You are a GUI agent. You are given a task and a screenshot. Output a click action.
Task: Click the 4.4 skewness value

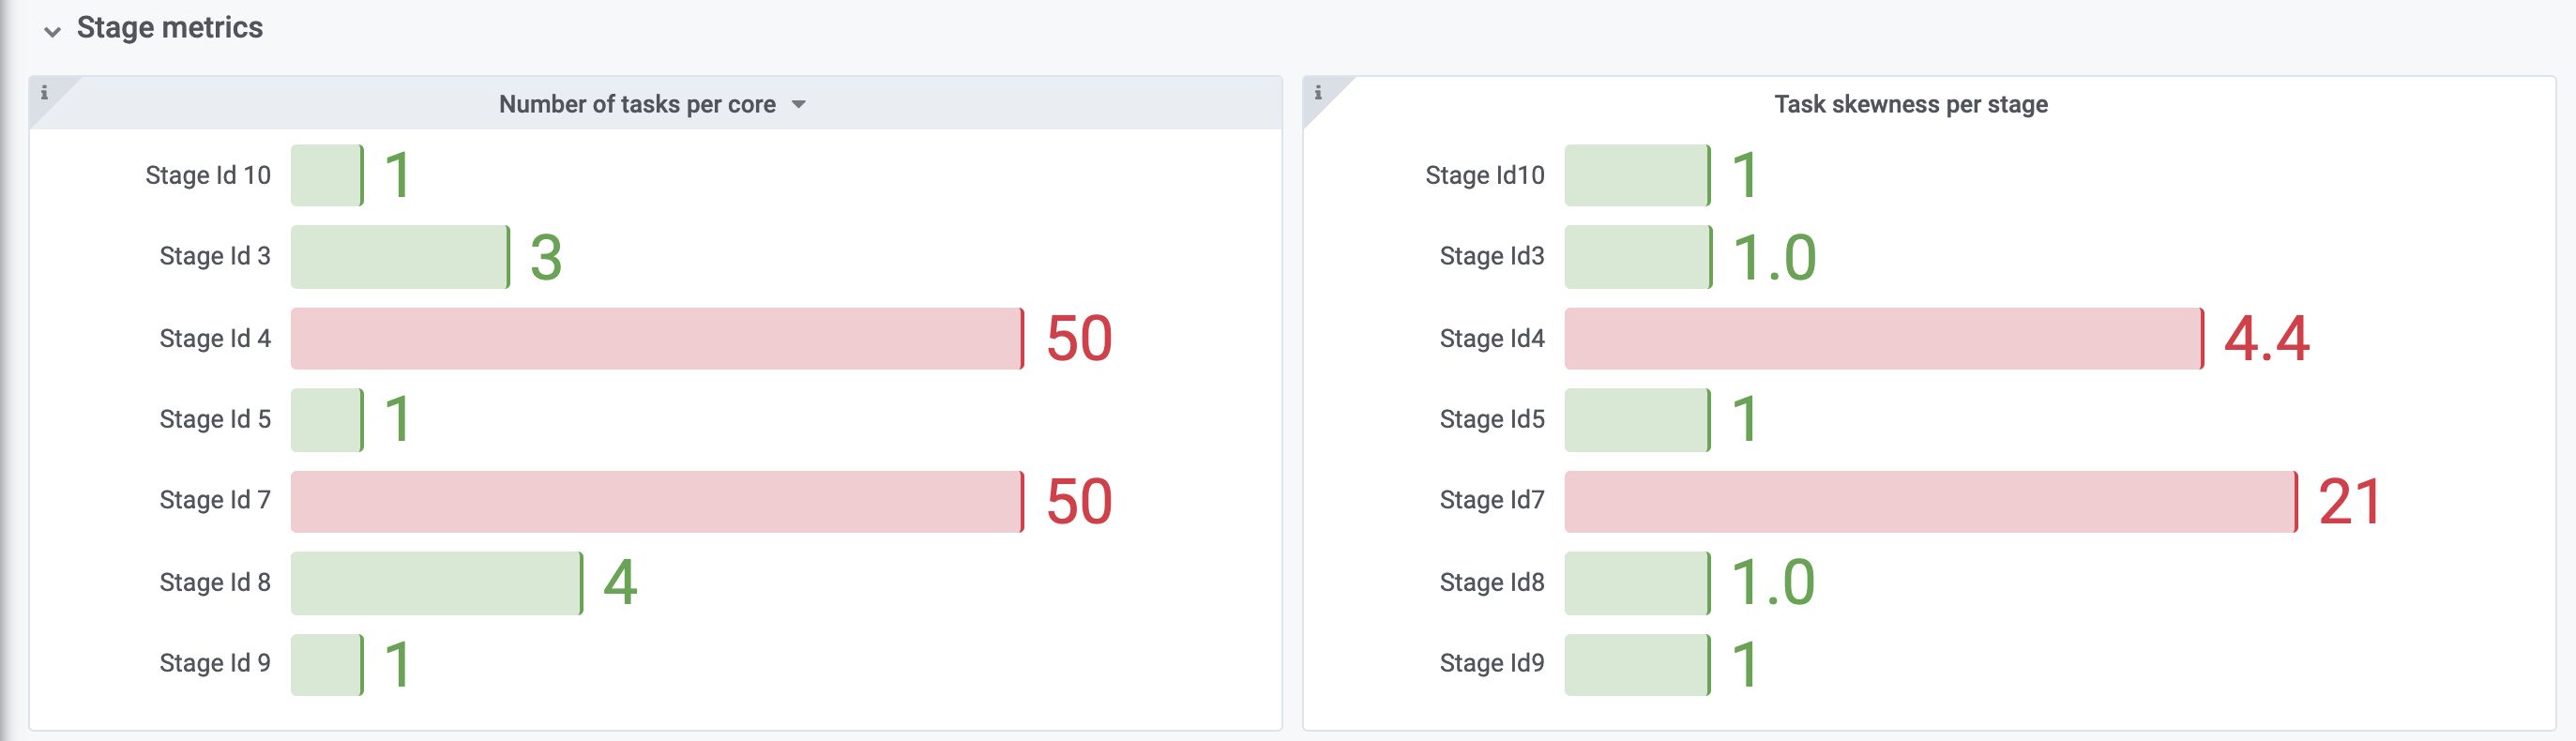pos(2266,338)
